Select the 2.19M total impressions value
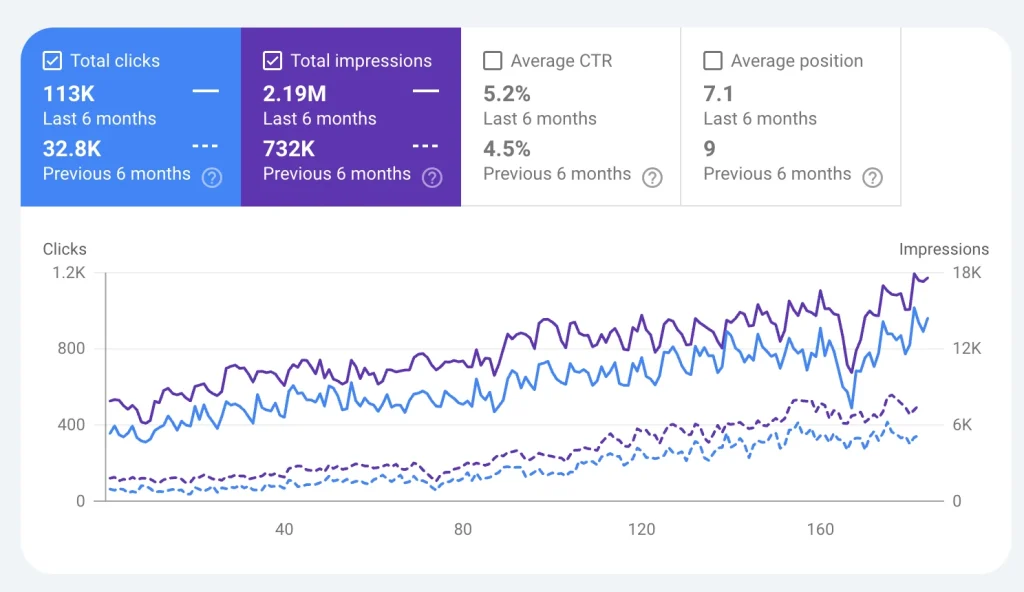The image size is (1024, 592). click(295, 94)
